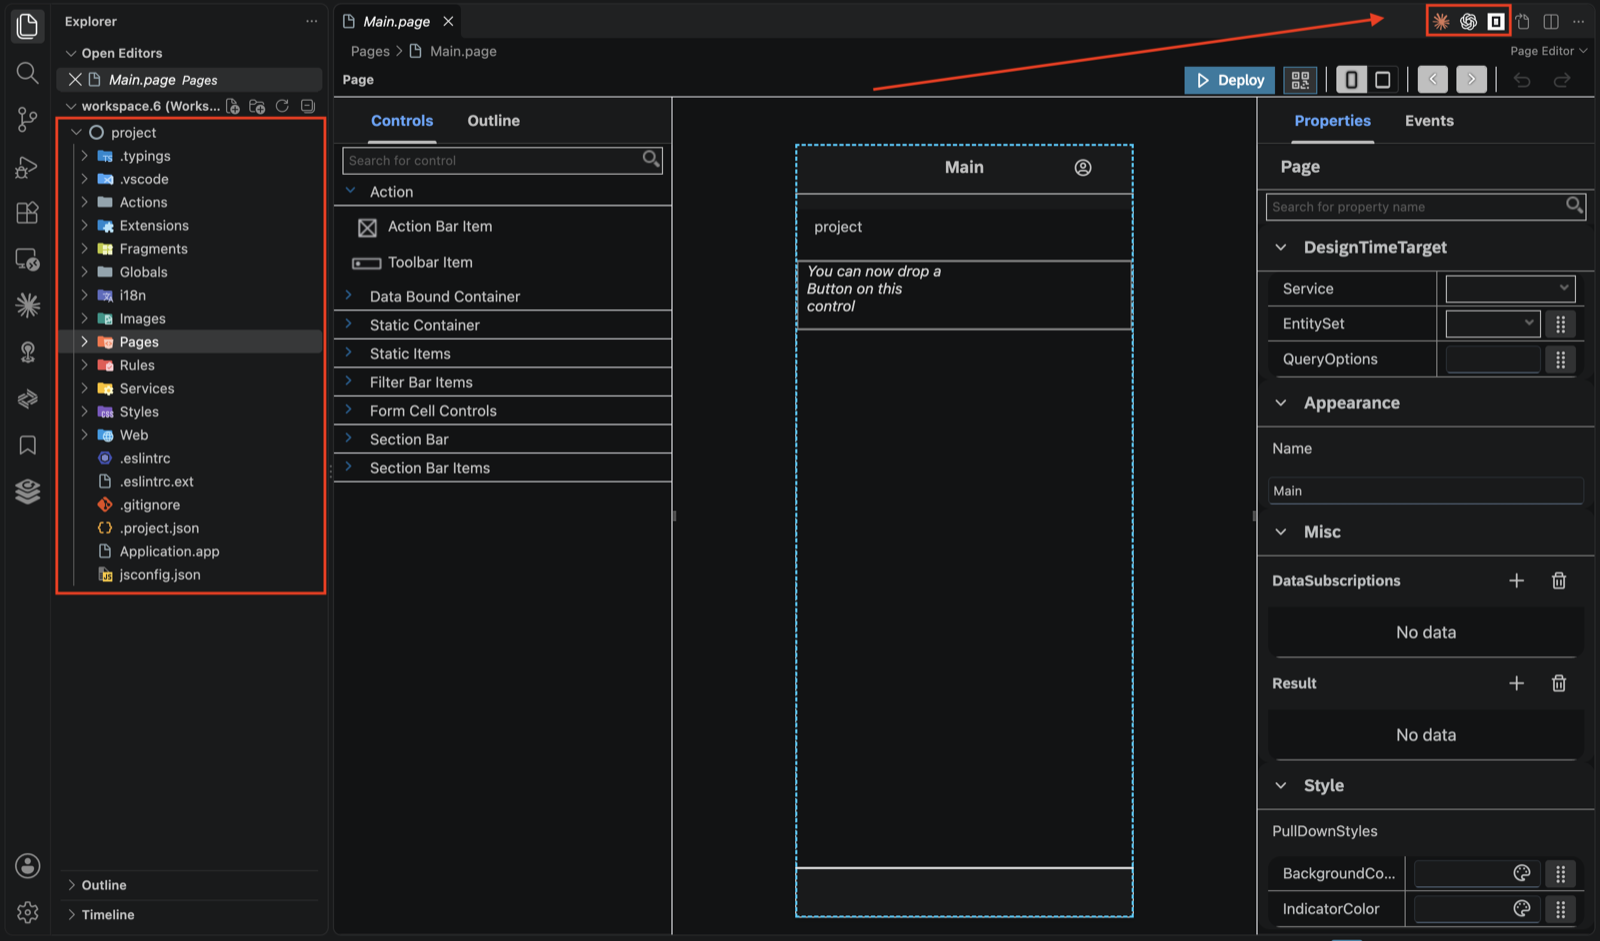
Task: Click the Search for control field
Action: 502,160
